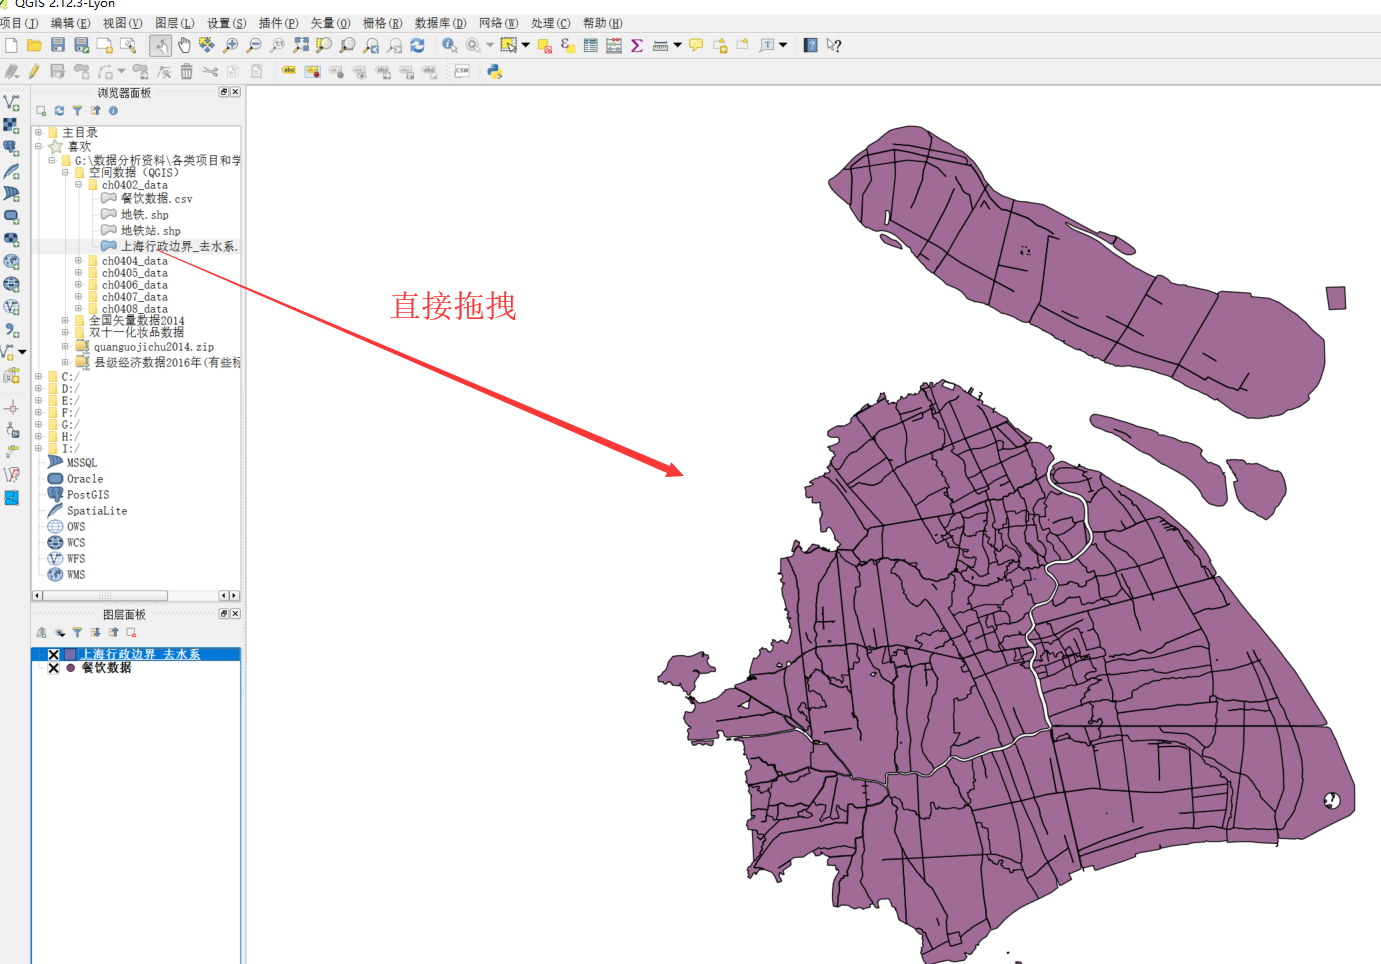Click the Add Vector Layer icon
This screenshot has height=964, width=1381.
[x=12, y=102]
